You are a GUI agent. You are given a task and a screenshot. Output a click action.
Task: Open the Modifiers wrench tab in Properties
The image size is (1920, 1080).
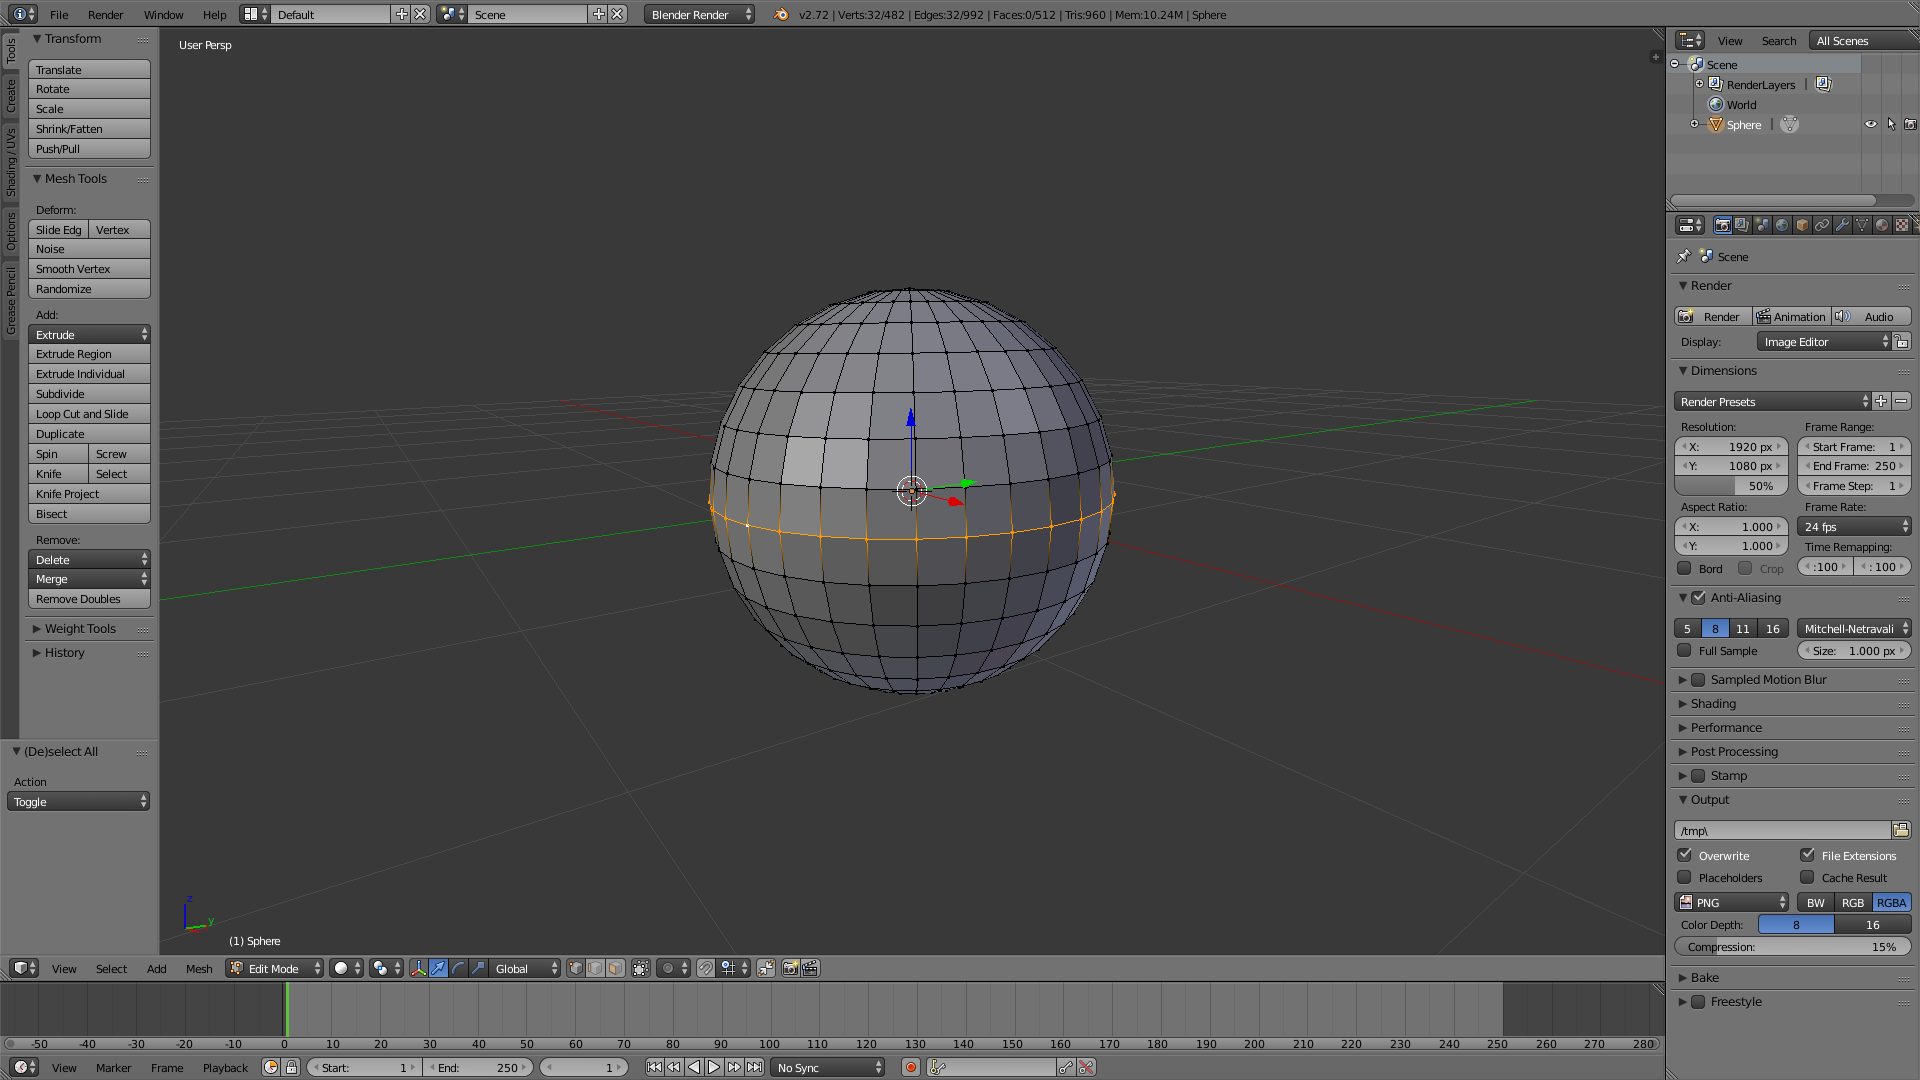pyautogui.click(x=1842, y=225)
